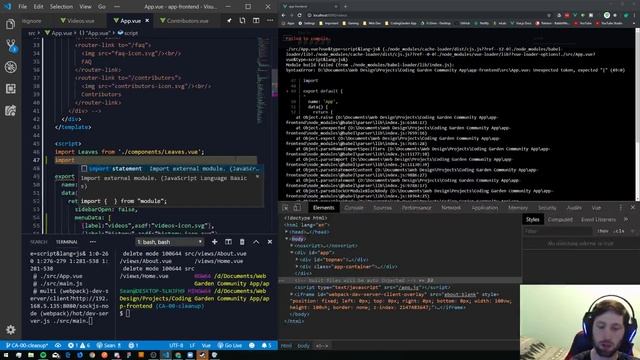The image size is (640, 360).
Task: Kill terminal with trash icon
Action: 242,242
